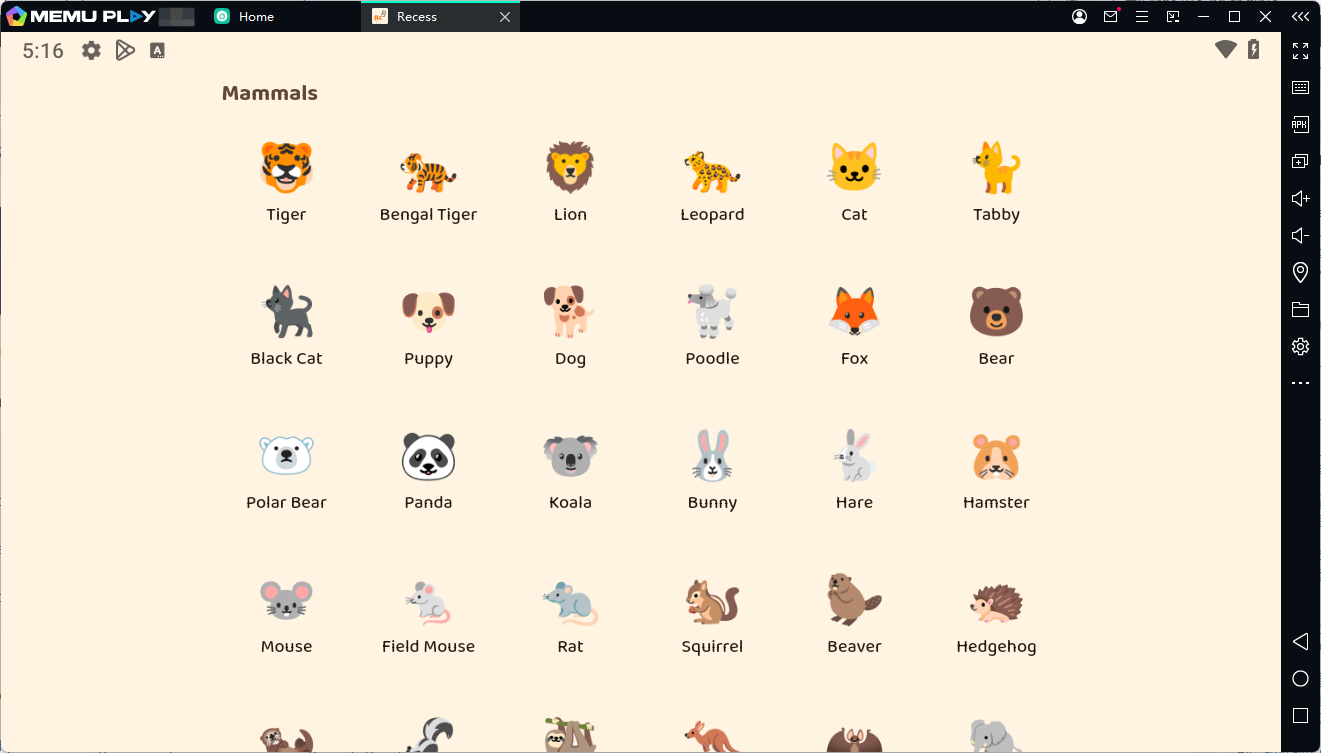Select the Hamster face icon
Viewport: 1321px width, 753px height.
coord(996,456)
